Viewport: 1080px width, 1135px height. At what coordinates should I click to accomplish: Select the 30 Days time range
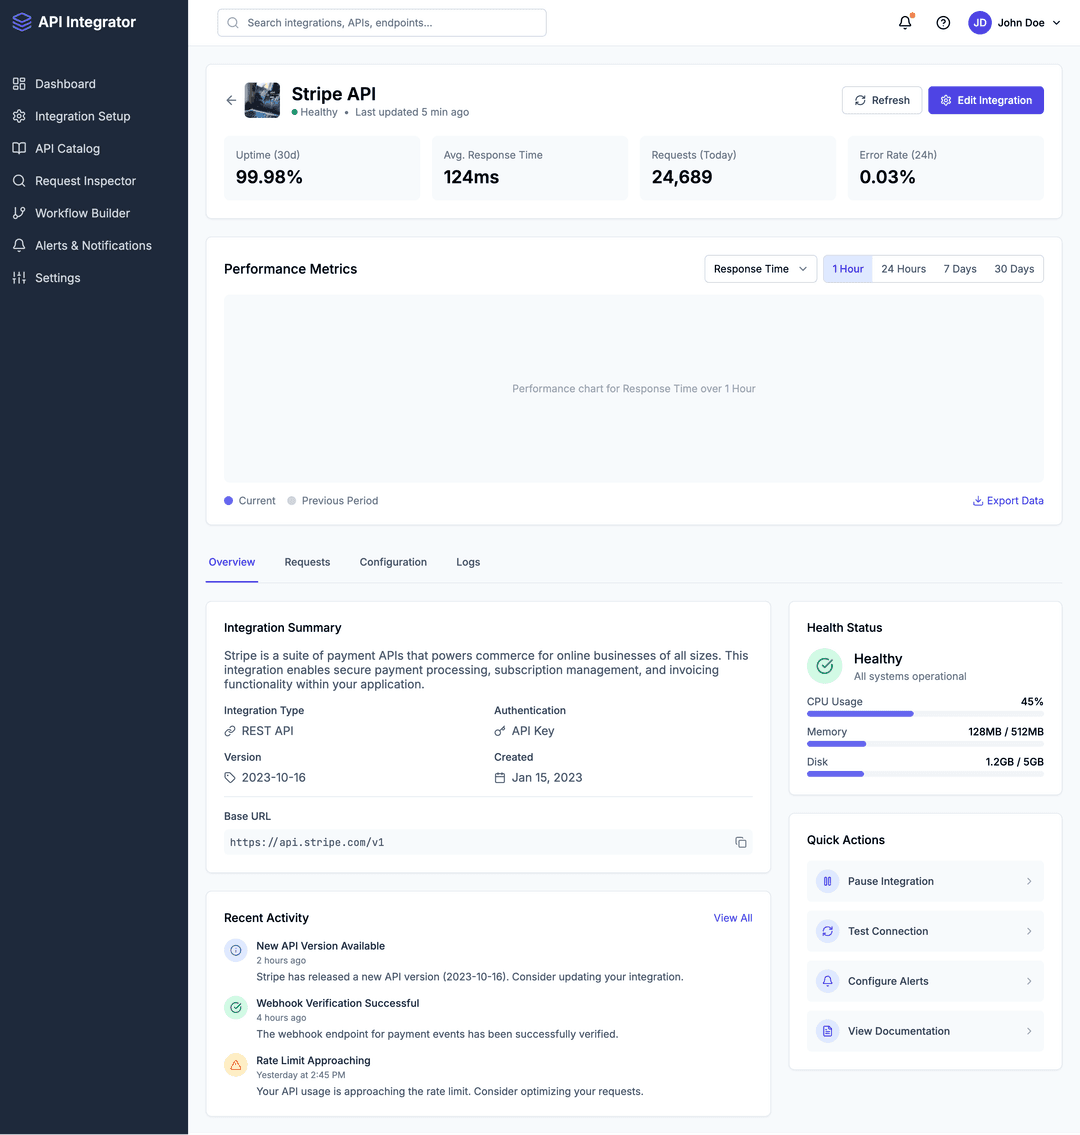pos(1014,268)
